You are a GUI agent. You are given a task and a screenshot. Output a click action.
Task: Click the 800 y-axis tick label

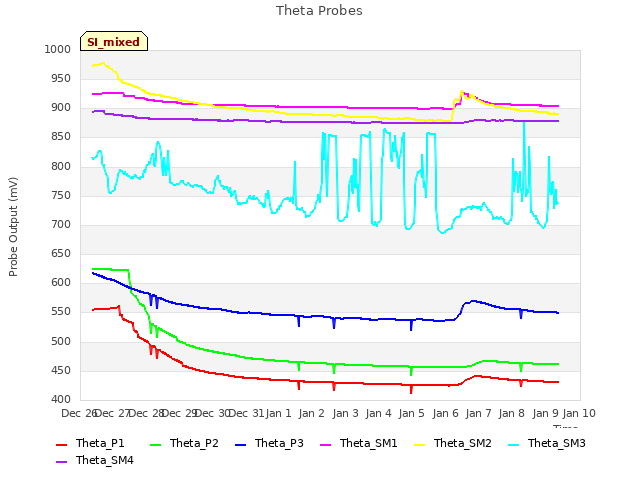click(61, 167)
